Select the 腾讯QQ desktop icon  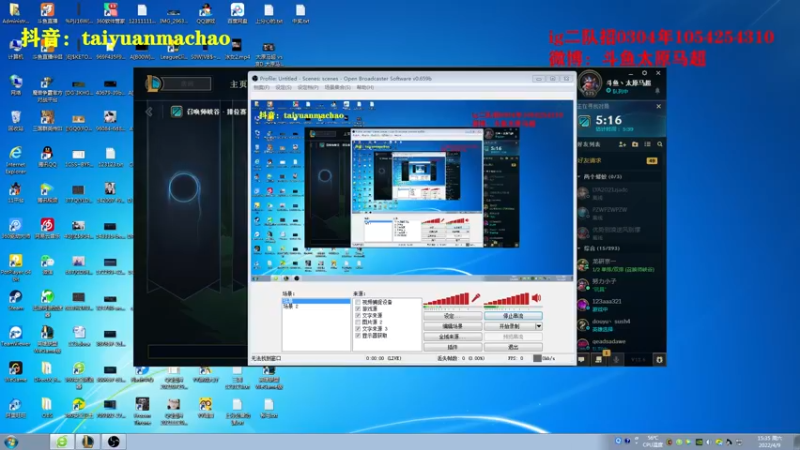tap(47, 156)
